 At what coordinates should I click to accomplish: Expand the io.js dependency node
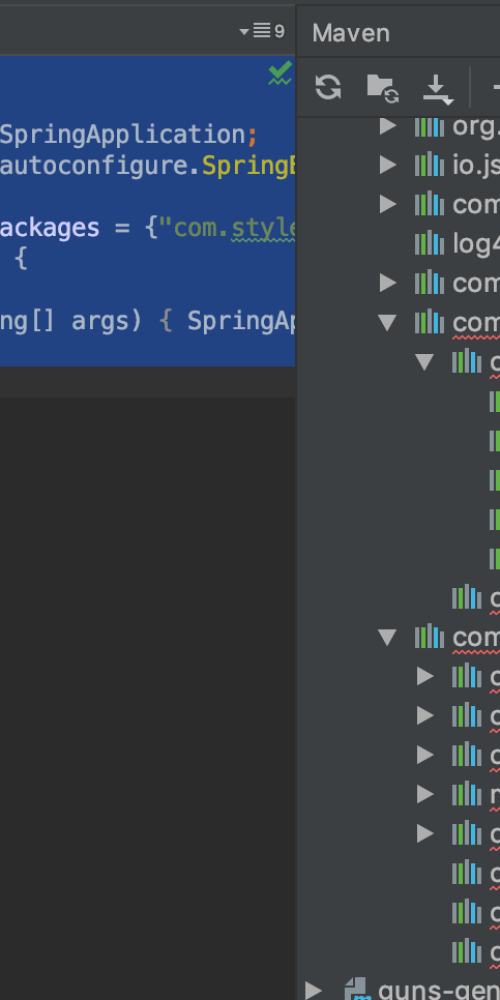(388, 165)
